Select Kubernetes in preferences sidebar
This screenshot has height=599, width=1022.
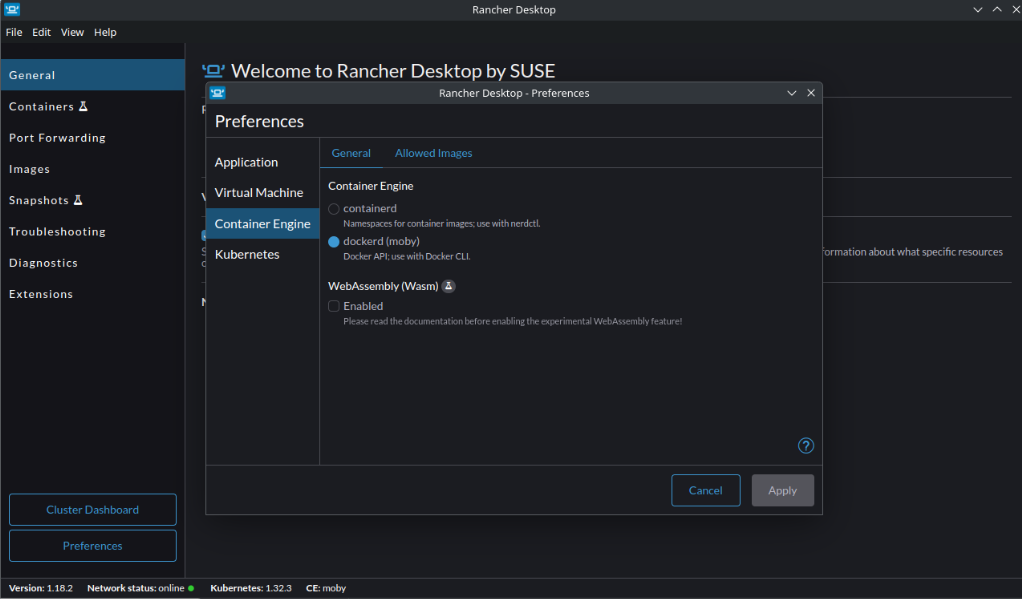pos(247,254)
